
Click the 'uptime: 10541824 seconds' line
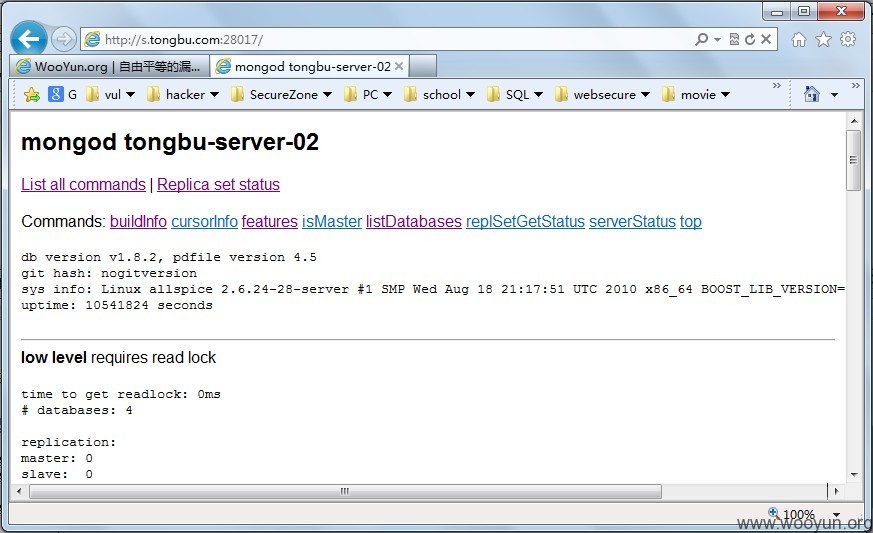117,305
